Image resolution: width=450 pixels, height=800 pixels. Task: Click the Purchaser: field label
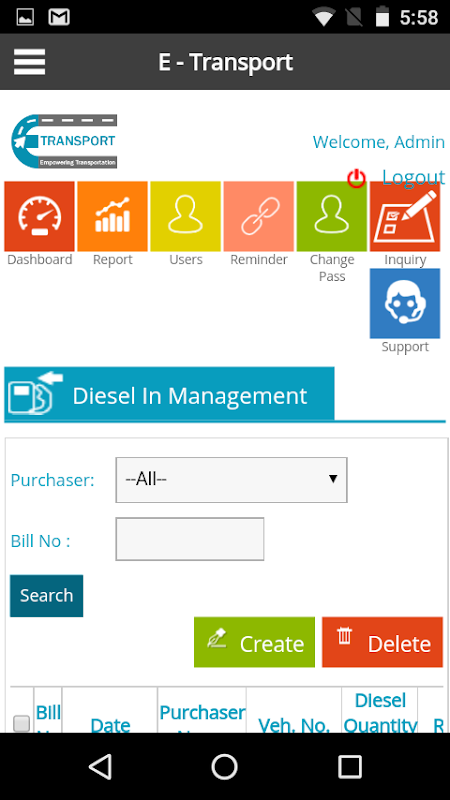pyautogui.click(x=53, y=480)
